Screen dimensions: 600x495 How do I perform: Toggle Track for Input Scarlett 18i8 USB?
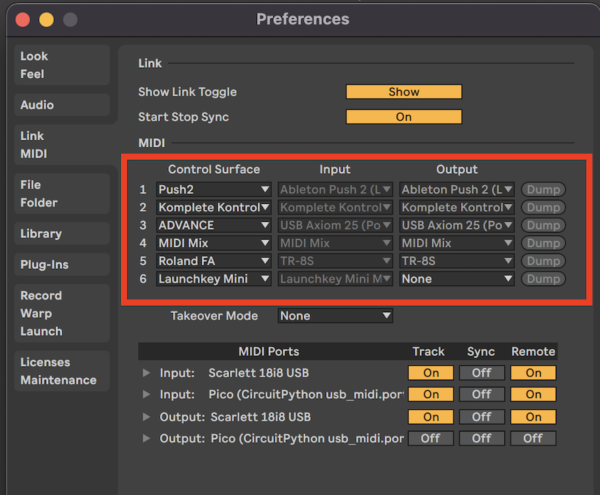tap(431, 373)
